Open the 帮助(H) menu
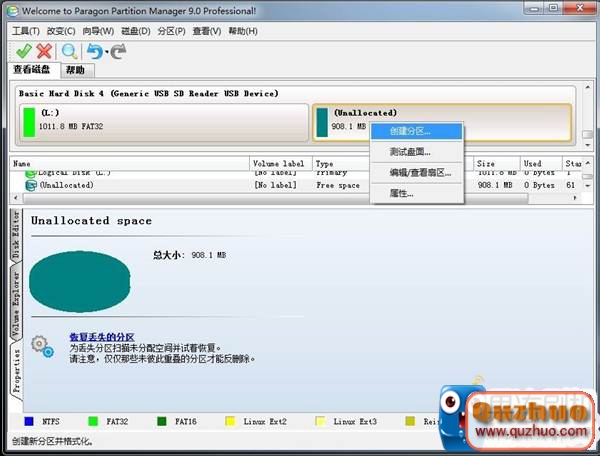The image size is (600, 456). click(243, 31)
